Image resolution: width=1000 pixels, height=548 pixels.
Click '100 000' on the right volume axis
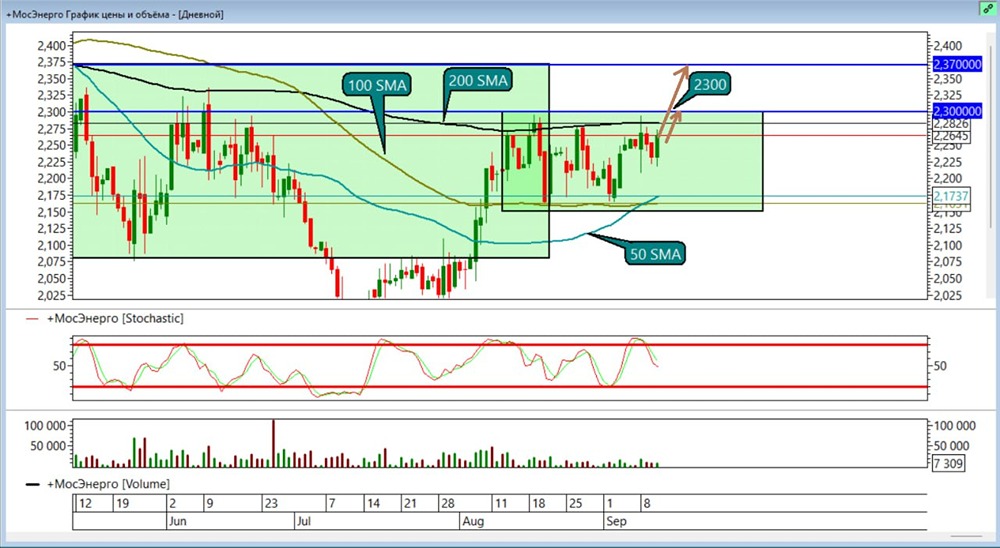click(955, 426)
